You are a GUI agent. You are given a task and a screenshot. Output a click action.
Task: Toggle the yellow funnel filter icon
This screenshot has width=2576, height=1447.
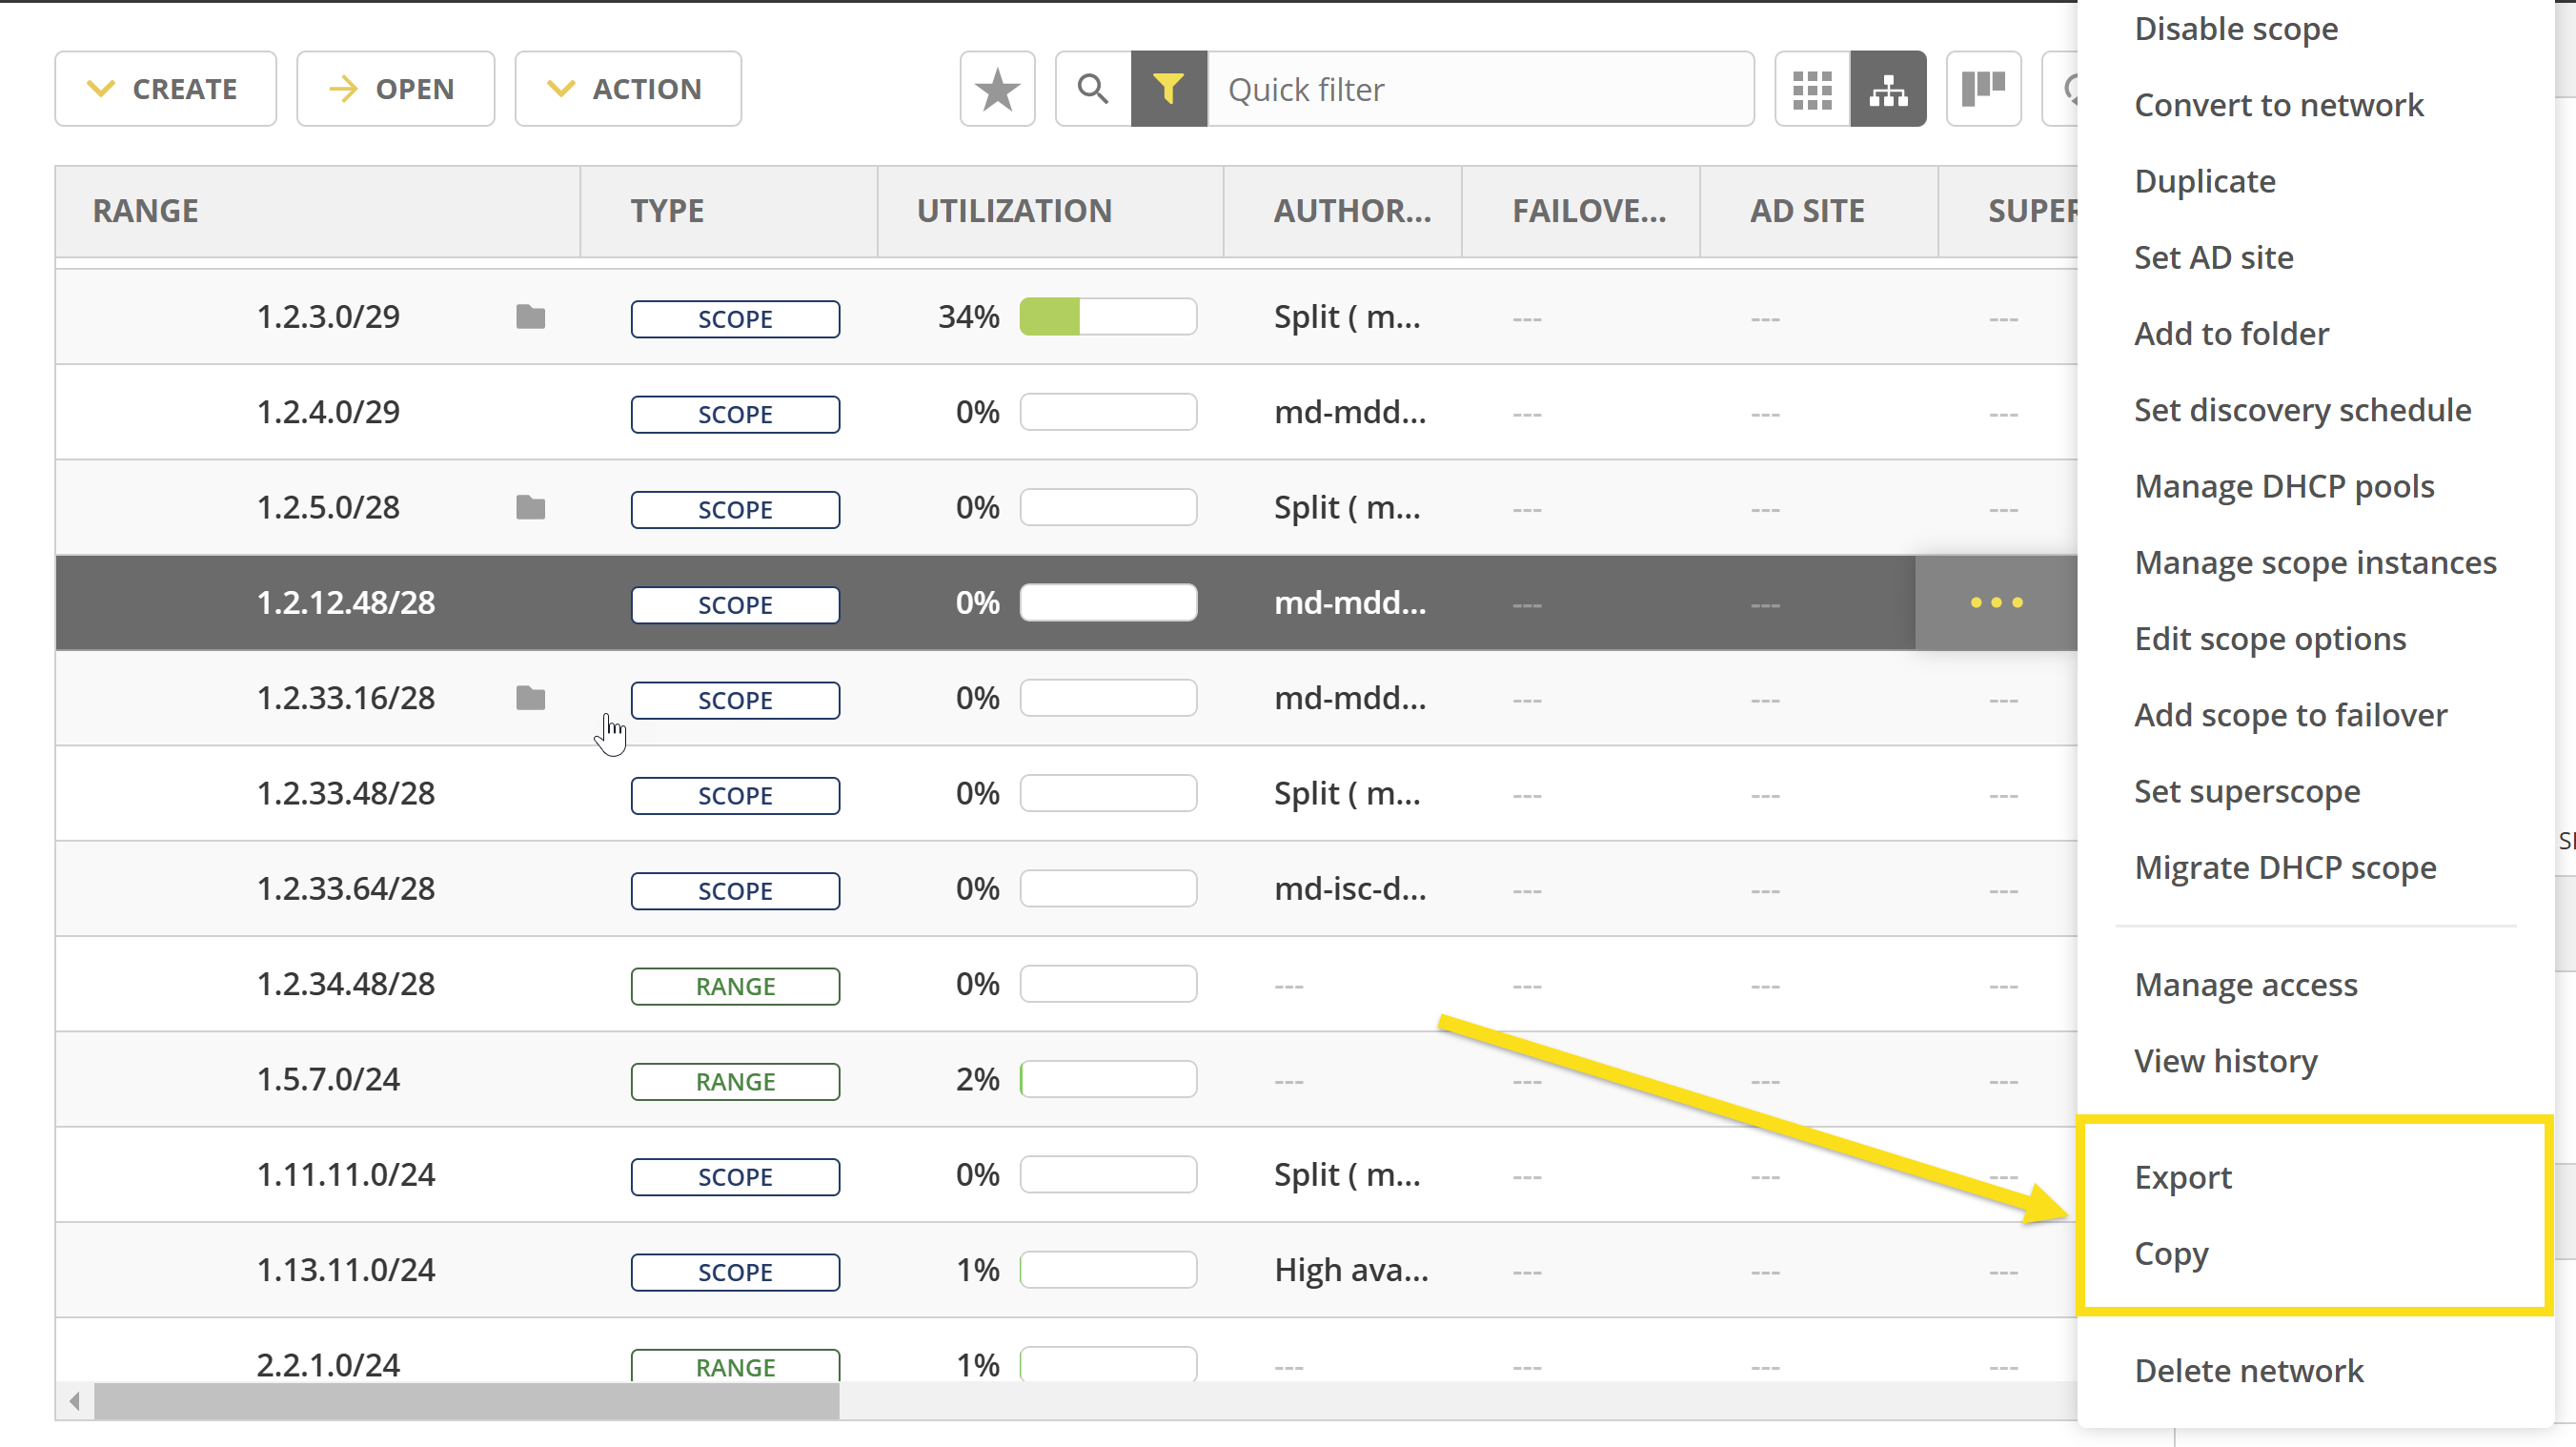tap(1168, 89)
